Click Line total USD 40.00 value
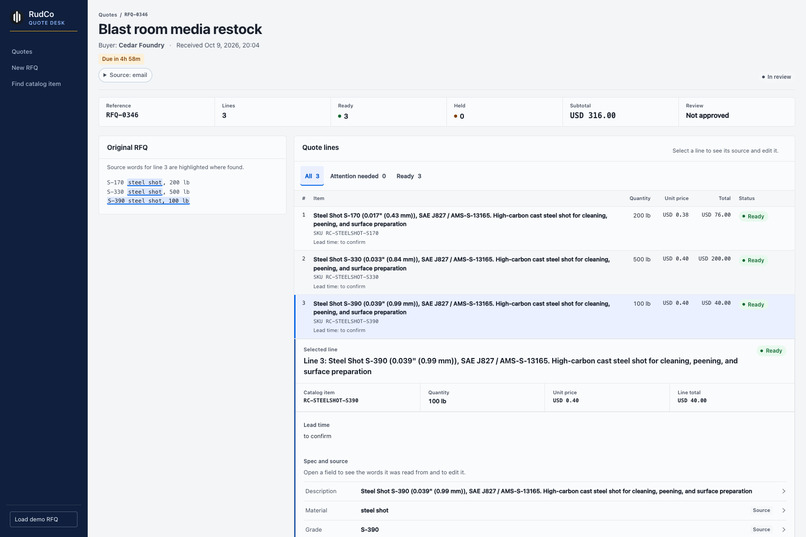Image resolution: width=806 pixels, height=537 pixels. tap(692, 400)
